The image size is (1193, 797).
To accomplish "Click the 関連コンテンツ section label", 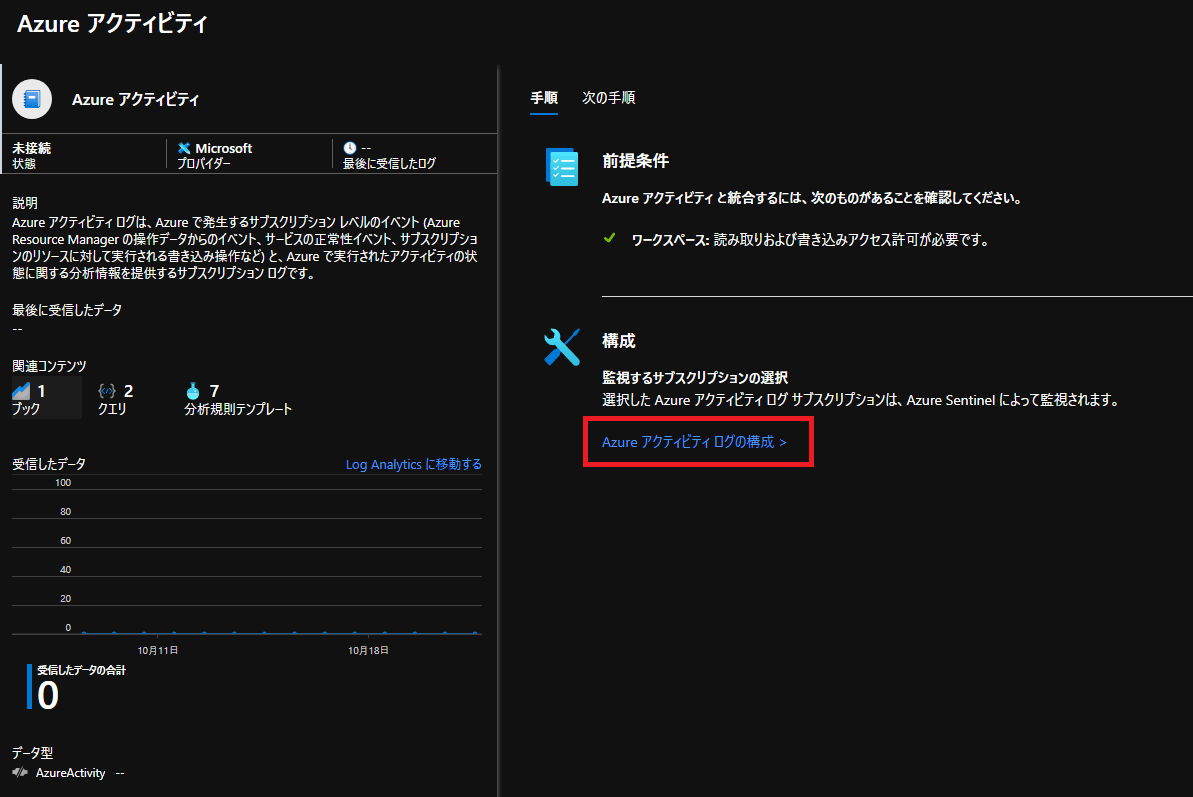I will pos(49,366).
